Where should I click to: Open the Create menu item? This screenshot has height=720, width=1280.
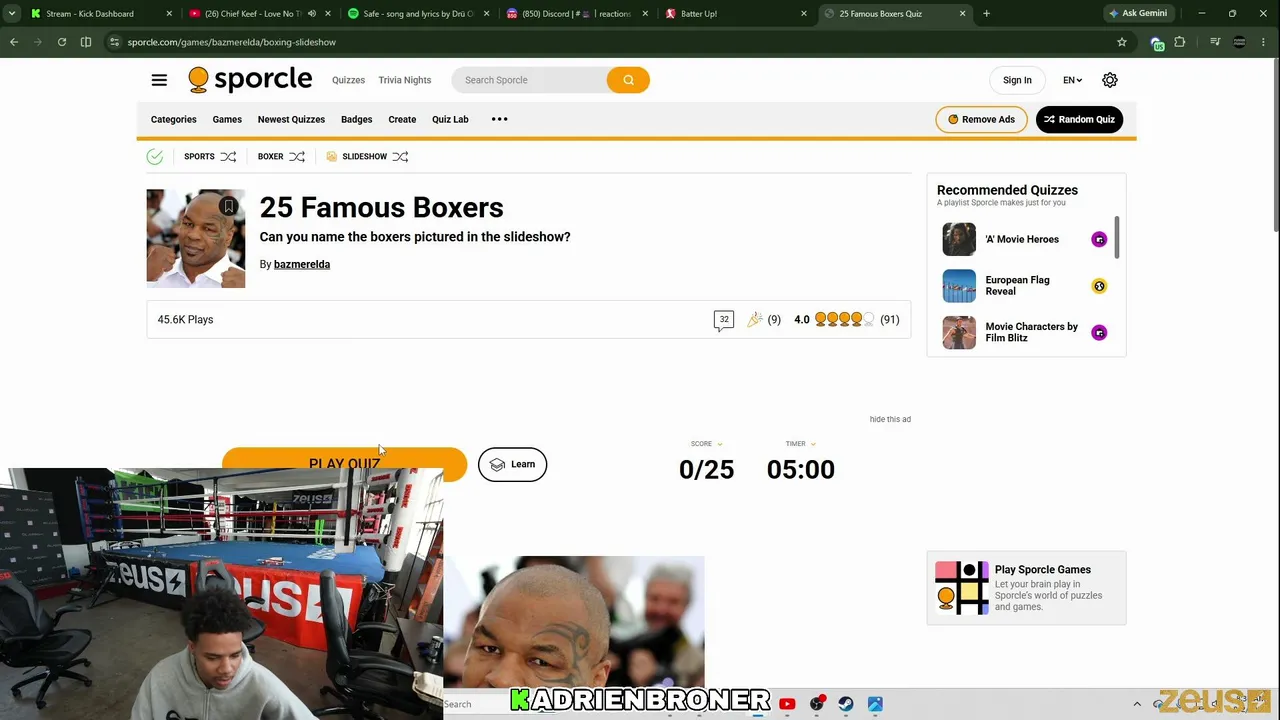(402, 119)
